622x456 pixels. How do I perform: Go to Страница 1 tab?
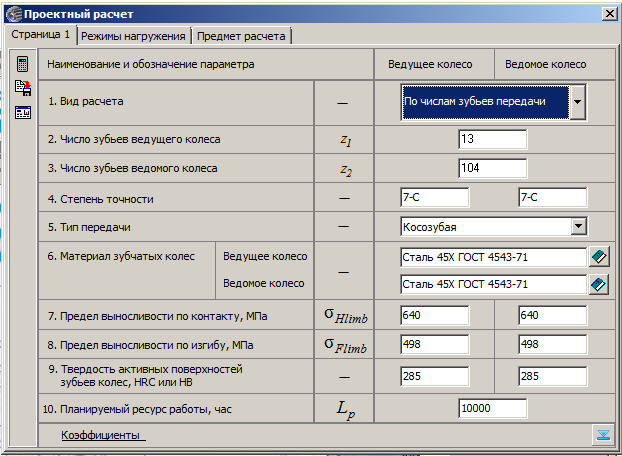click(40, 35)
